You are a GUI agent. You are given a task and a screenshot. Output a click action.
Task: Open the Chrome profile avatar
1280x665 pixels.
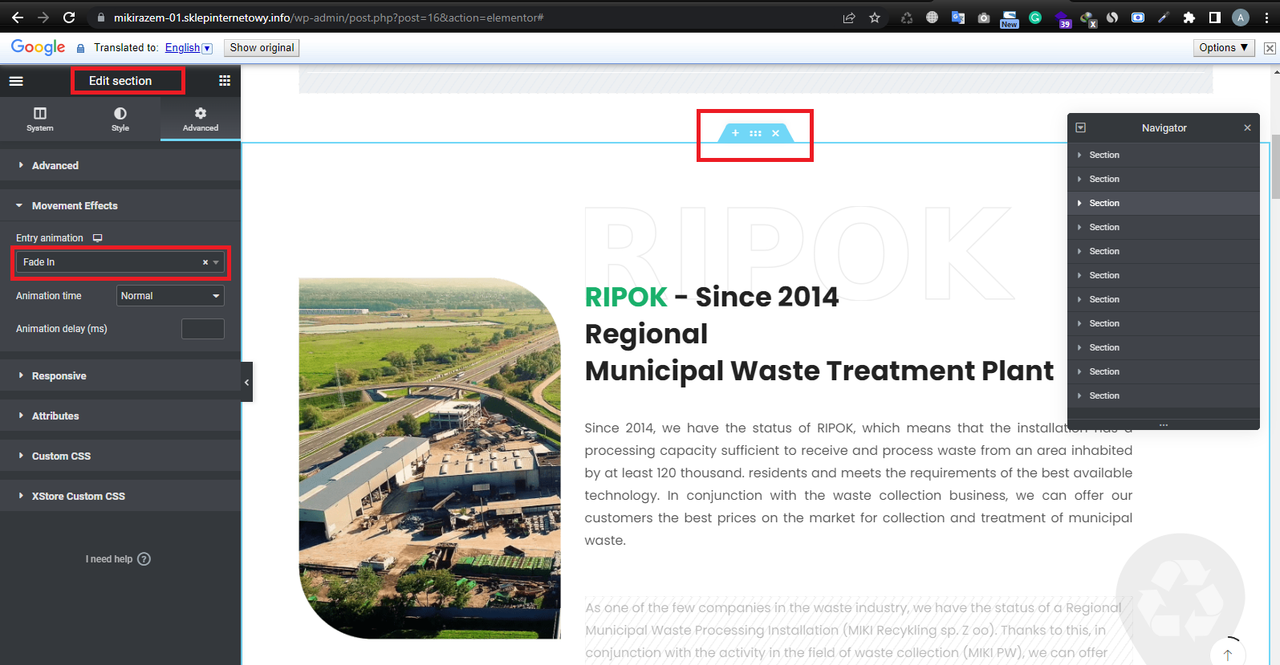tap(1240, 17)
